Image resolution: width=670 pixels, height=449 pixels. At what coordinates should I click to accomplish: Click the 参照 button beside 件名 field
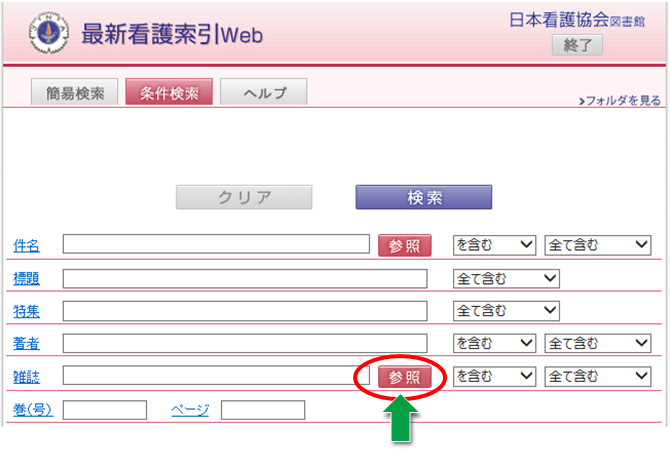click(405, 246)
